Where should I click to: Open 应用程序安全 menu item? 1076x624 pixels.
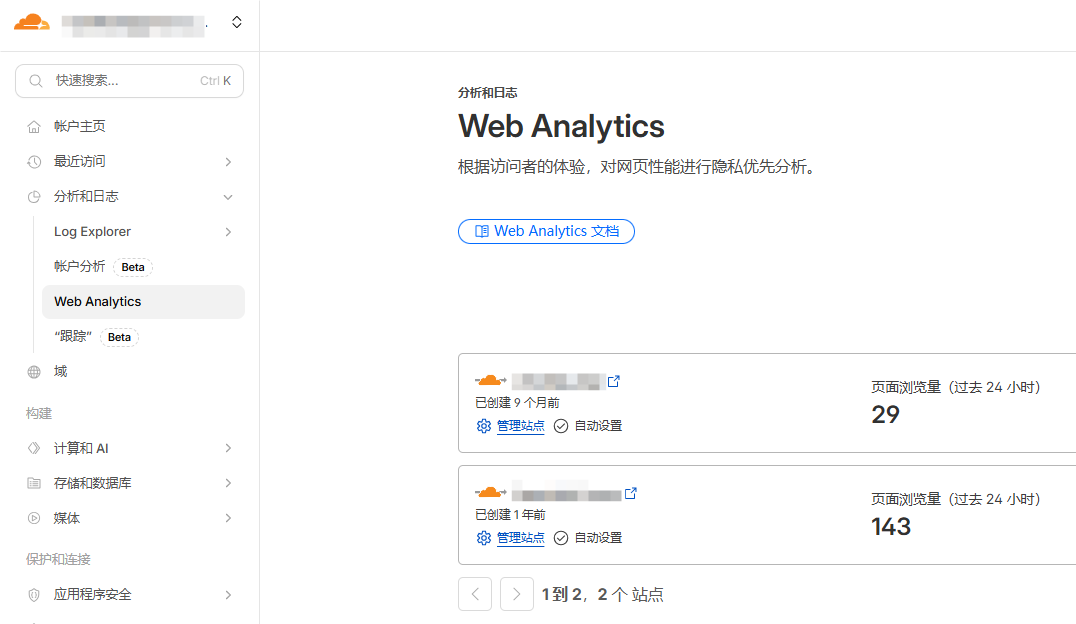(93, 594)
